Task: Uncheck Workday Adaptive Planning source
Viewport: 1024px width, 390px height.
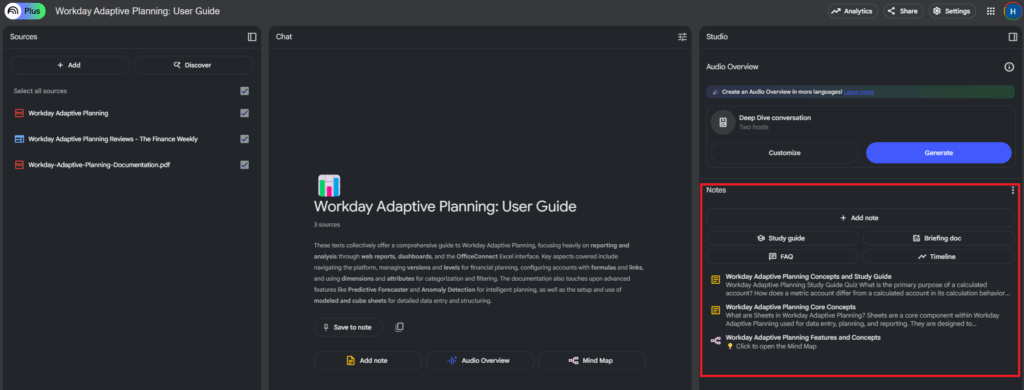Action: tap(244, 113)
